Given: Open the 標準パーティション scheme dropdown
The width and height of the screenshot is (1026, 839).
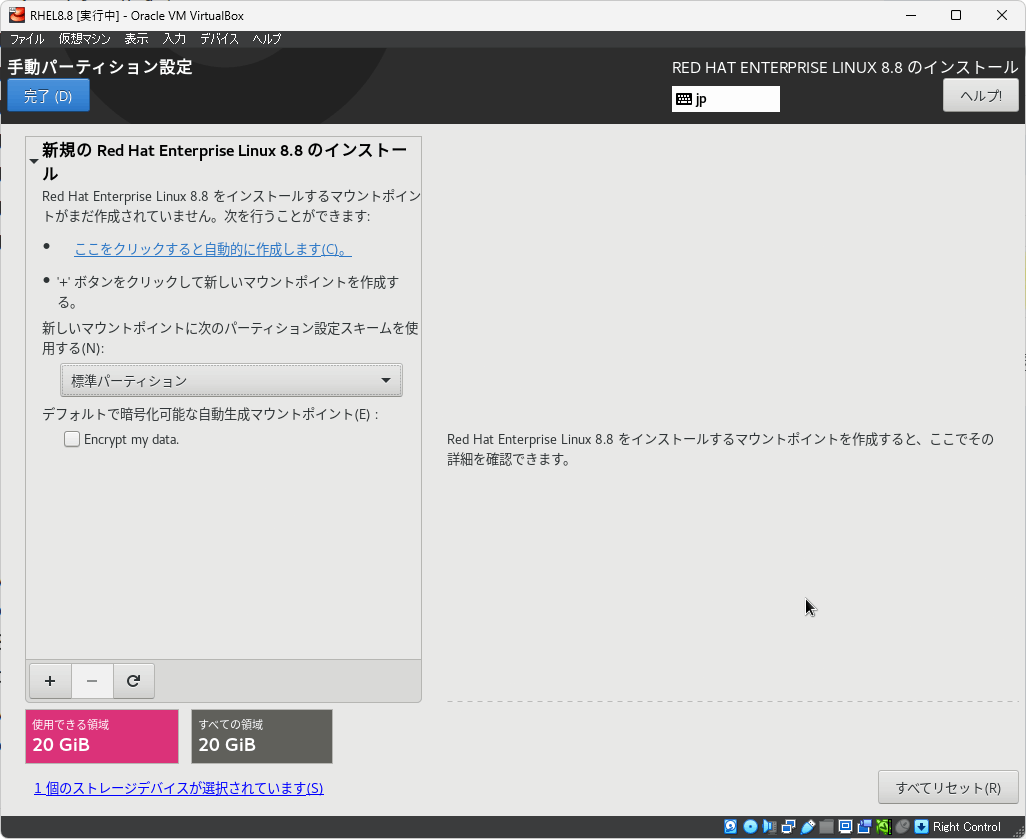Looking at the screenshot, I should 231,380.
